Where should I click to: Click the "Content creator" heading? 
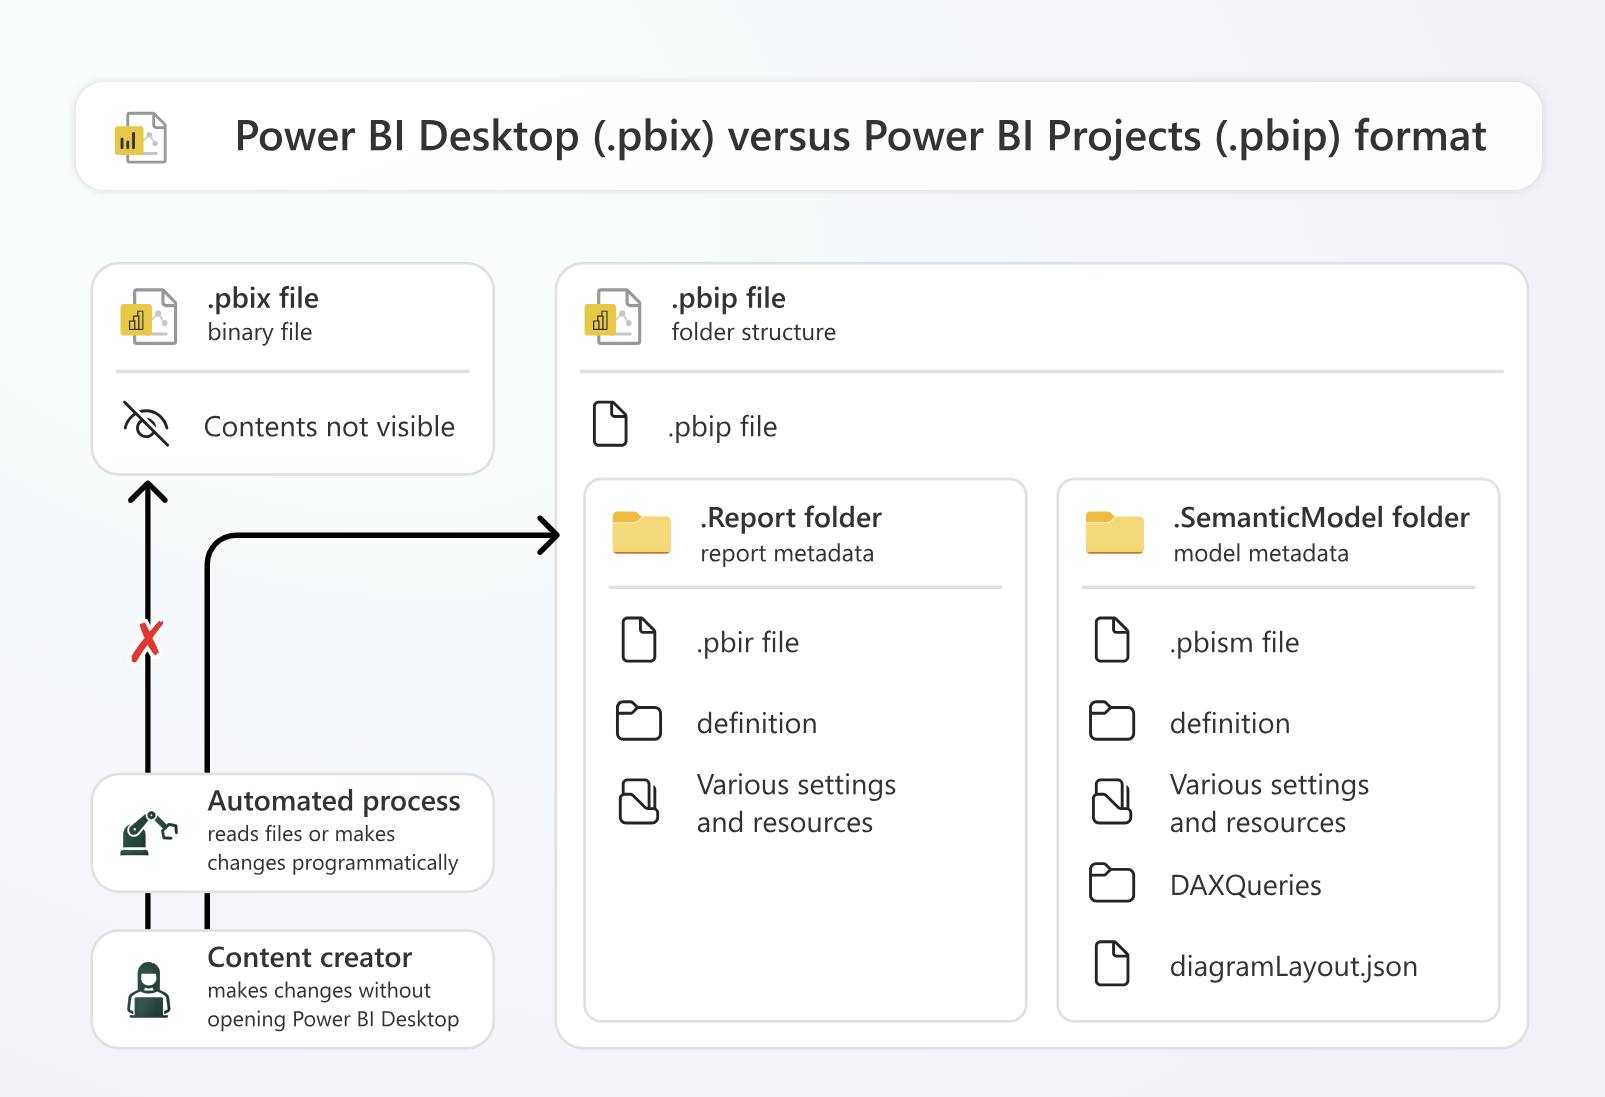(x=310, y=958)
